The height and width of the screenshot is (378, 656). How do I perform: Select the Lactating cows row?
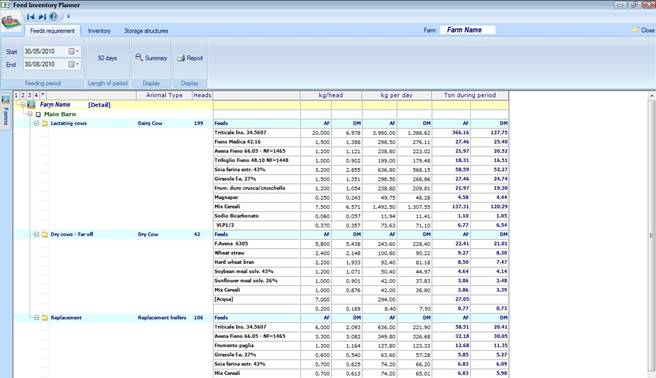[113, 123]
